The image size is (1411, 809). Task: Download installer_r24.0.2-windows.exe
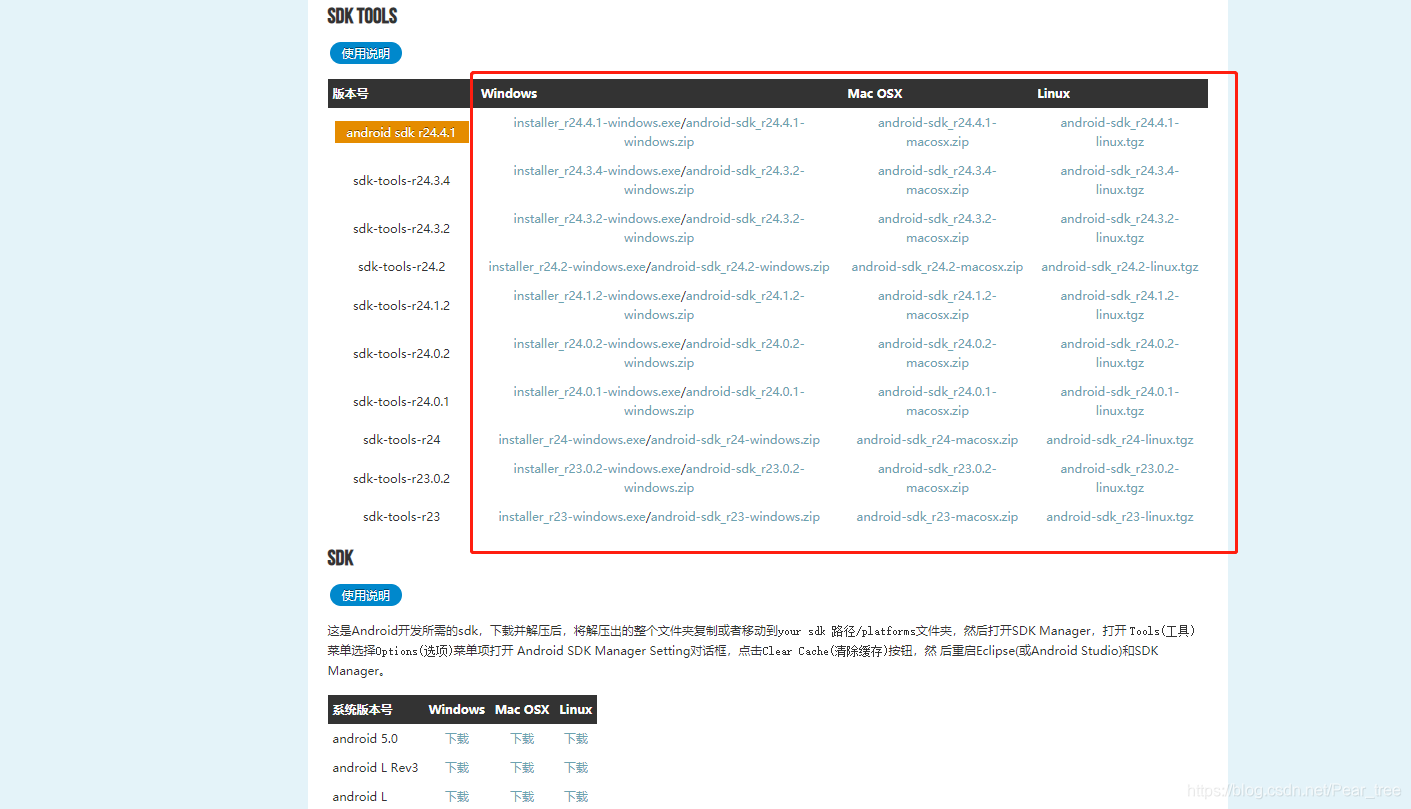(x=597, y=343)
